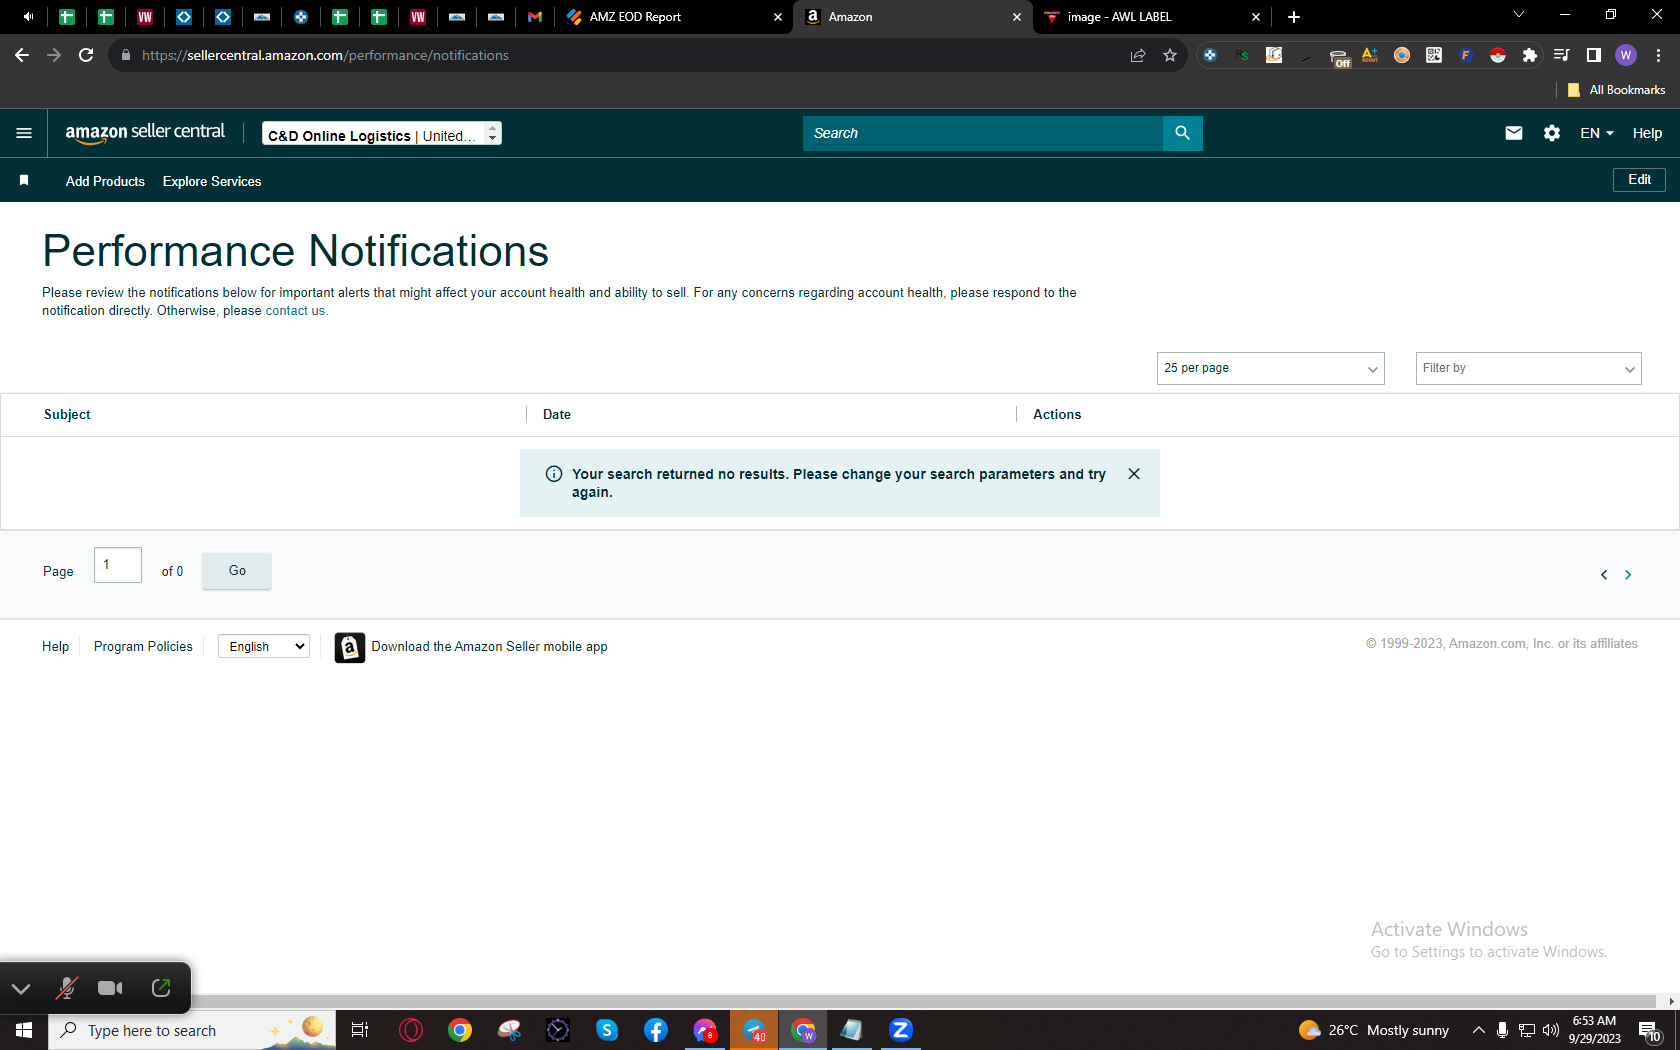The image size is (1680, 1050).
Task: Click the search magnifier button
Action: (x=1182, y=133)
